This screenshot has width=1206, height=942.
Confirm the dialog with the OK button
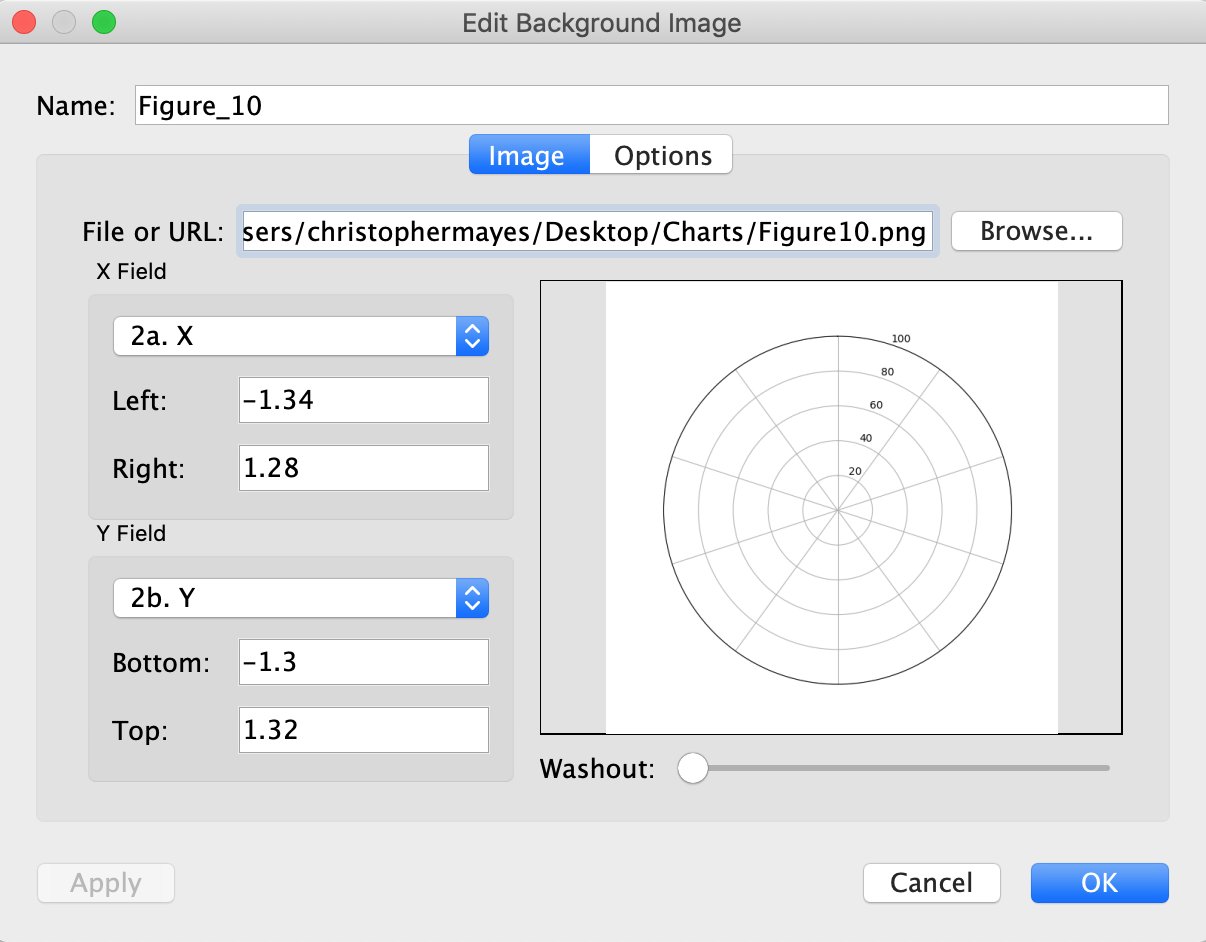[x=1099, y=883]
